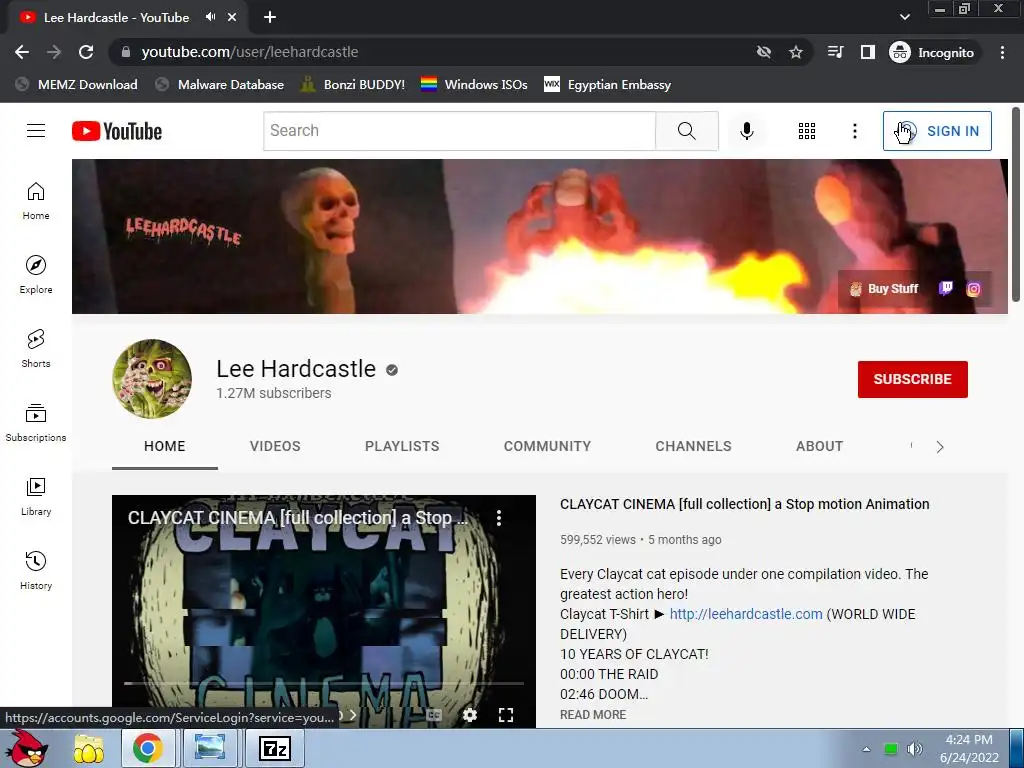Switch to the HOME channel tab
This screenshot has width=1024, height=768.
[165, 446]
